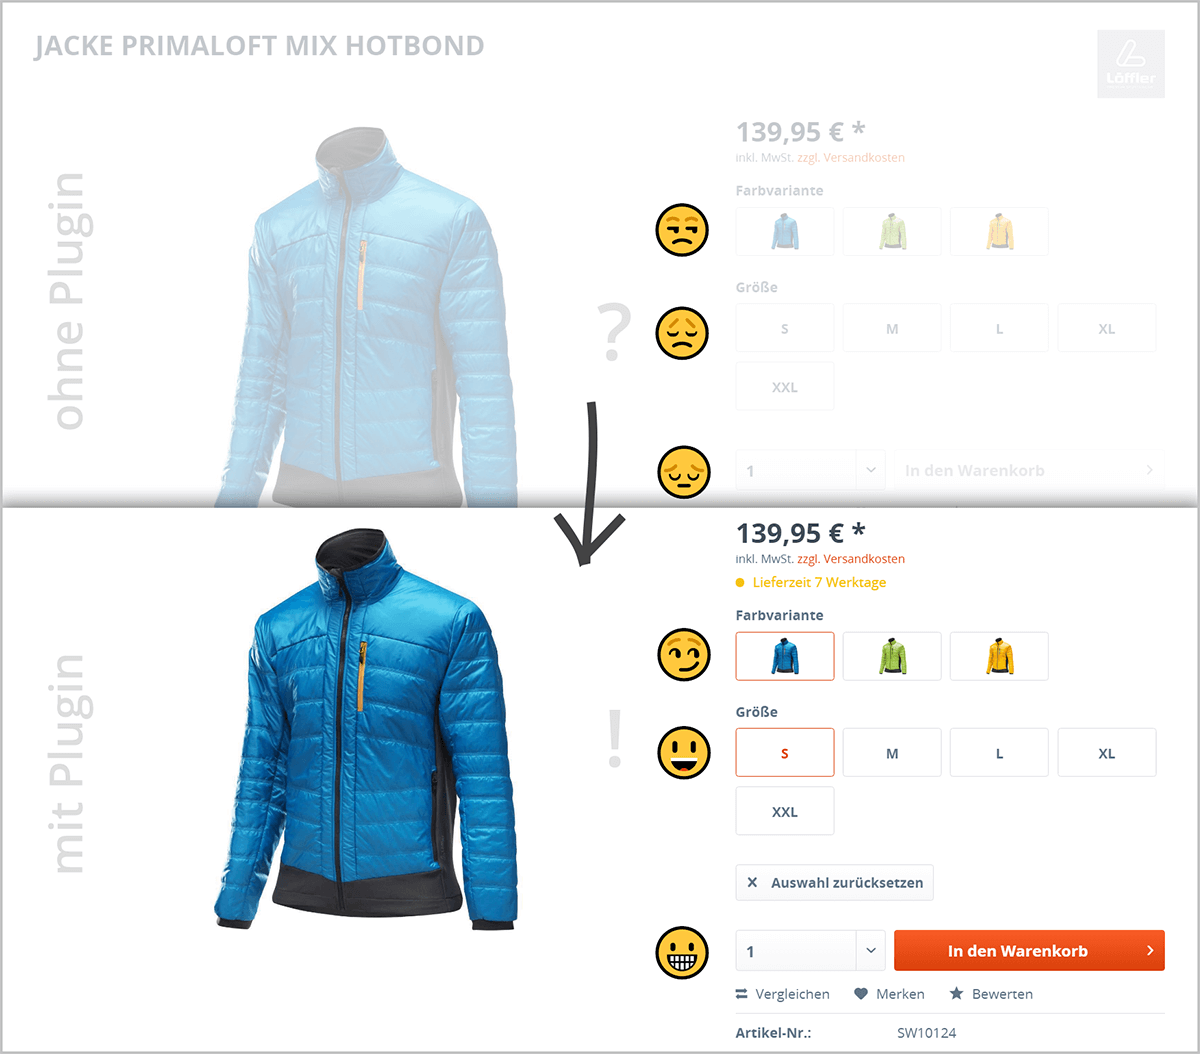
Task: Click the orange In den Warenkorb button
Action: (1029, 951)
